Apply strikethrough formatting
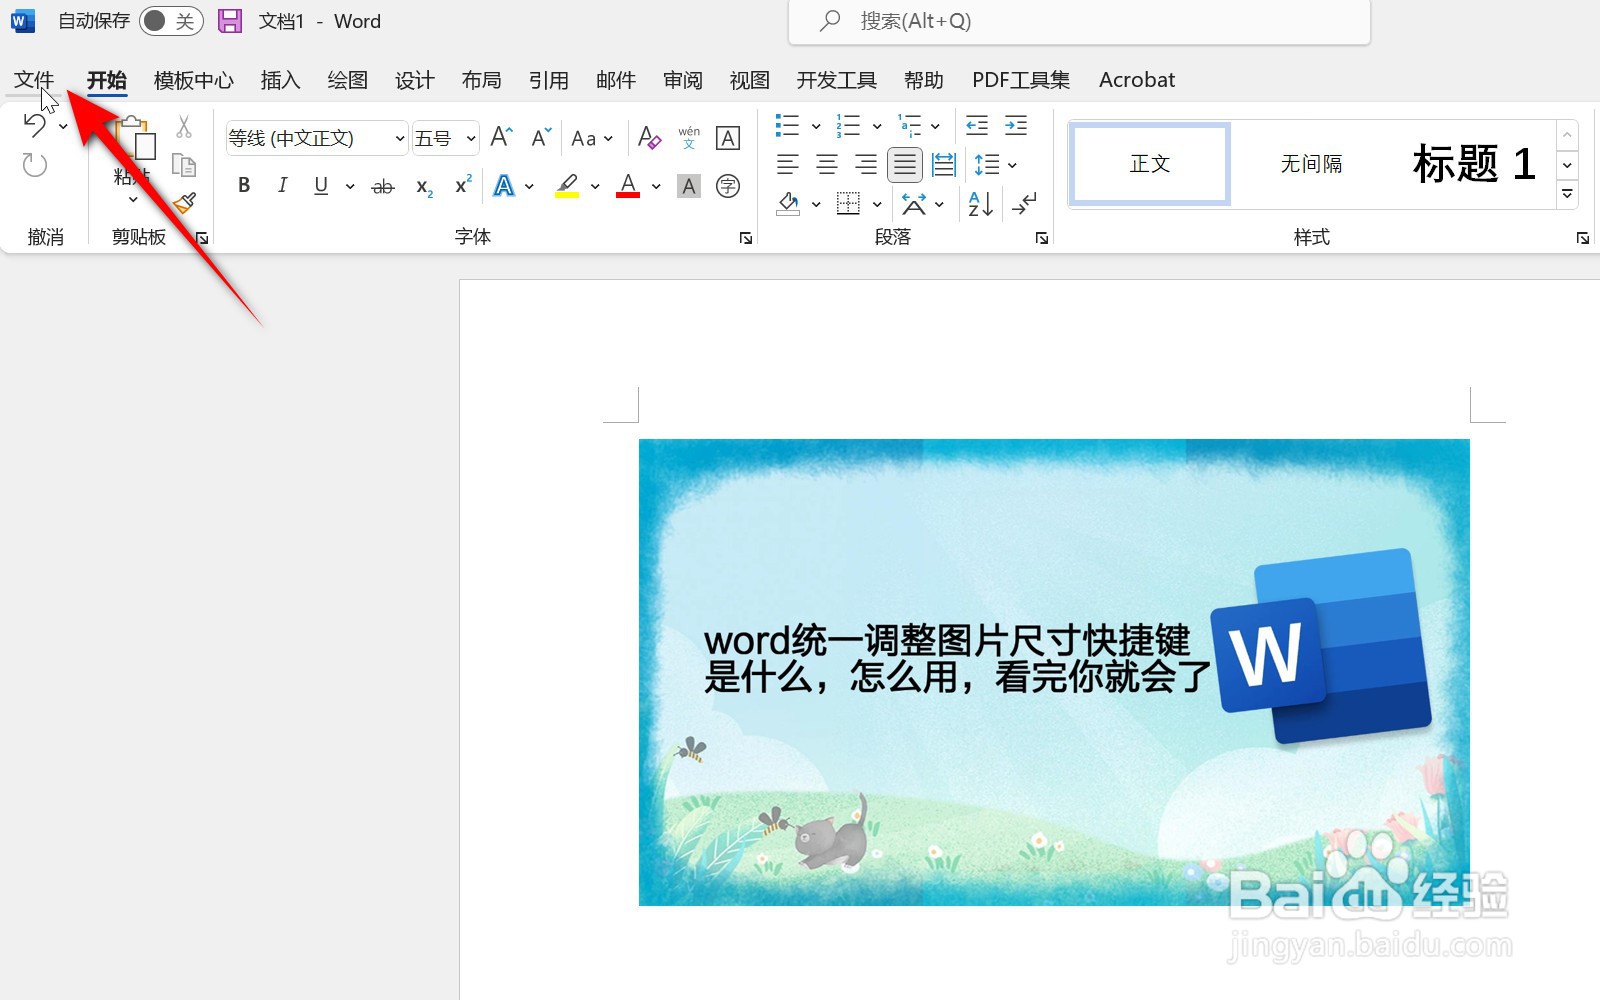Viewport: 1600px width, 1000px height. [x=383, y=186]
